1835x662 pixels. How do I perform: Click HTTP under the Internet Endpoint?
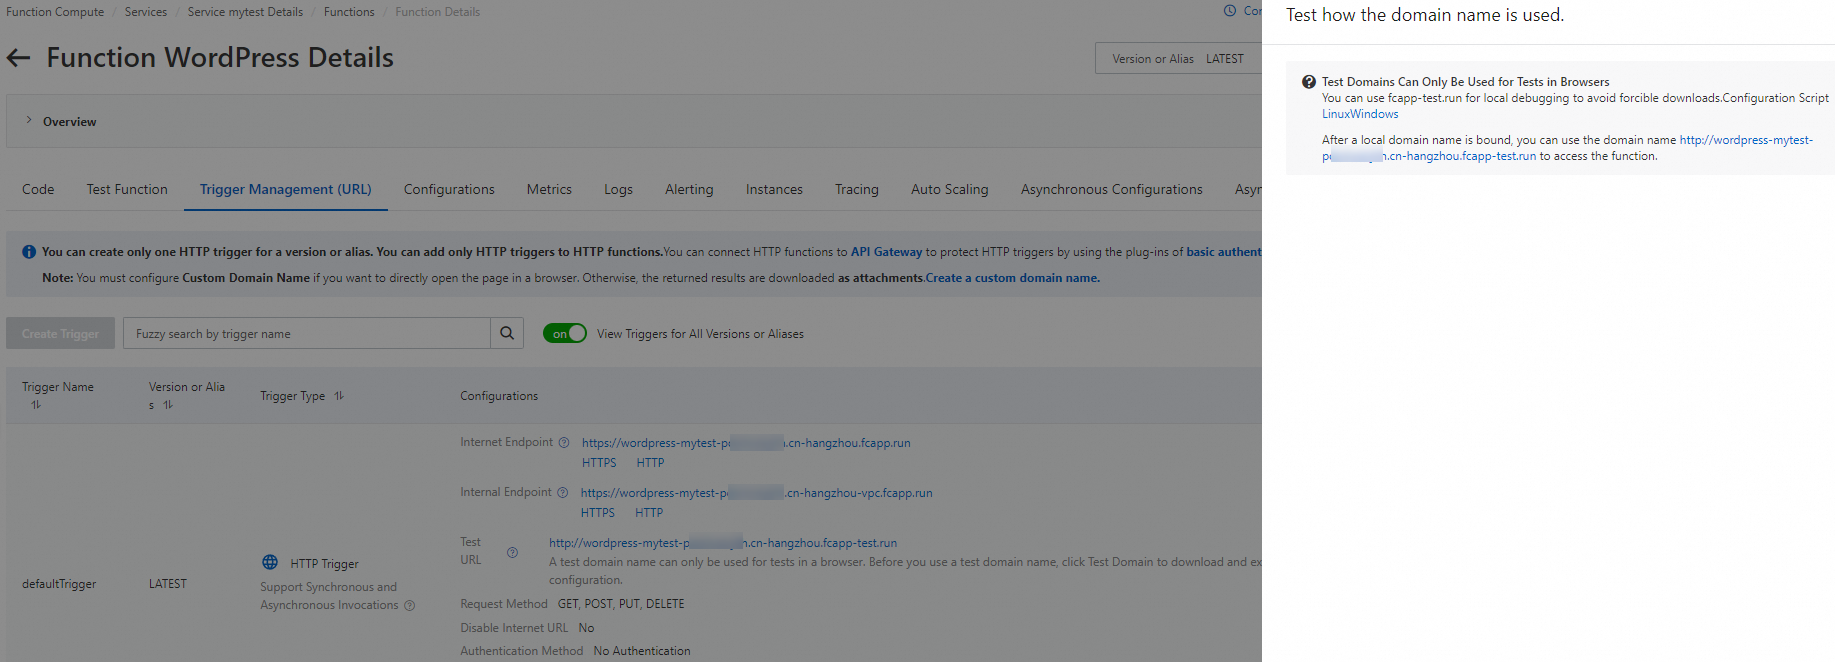[650, 463]
